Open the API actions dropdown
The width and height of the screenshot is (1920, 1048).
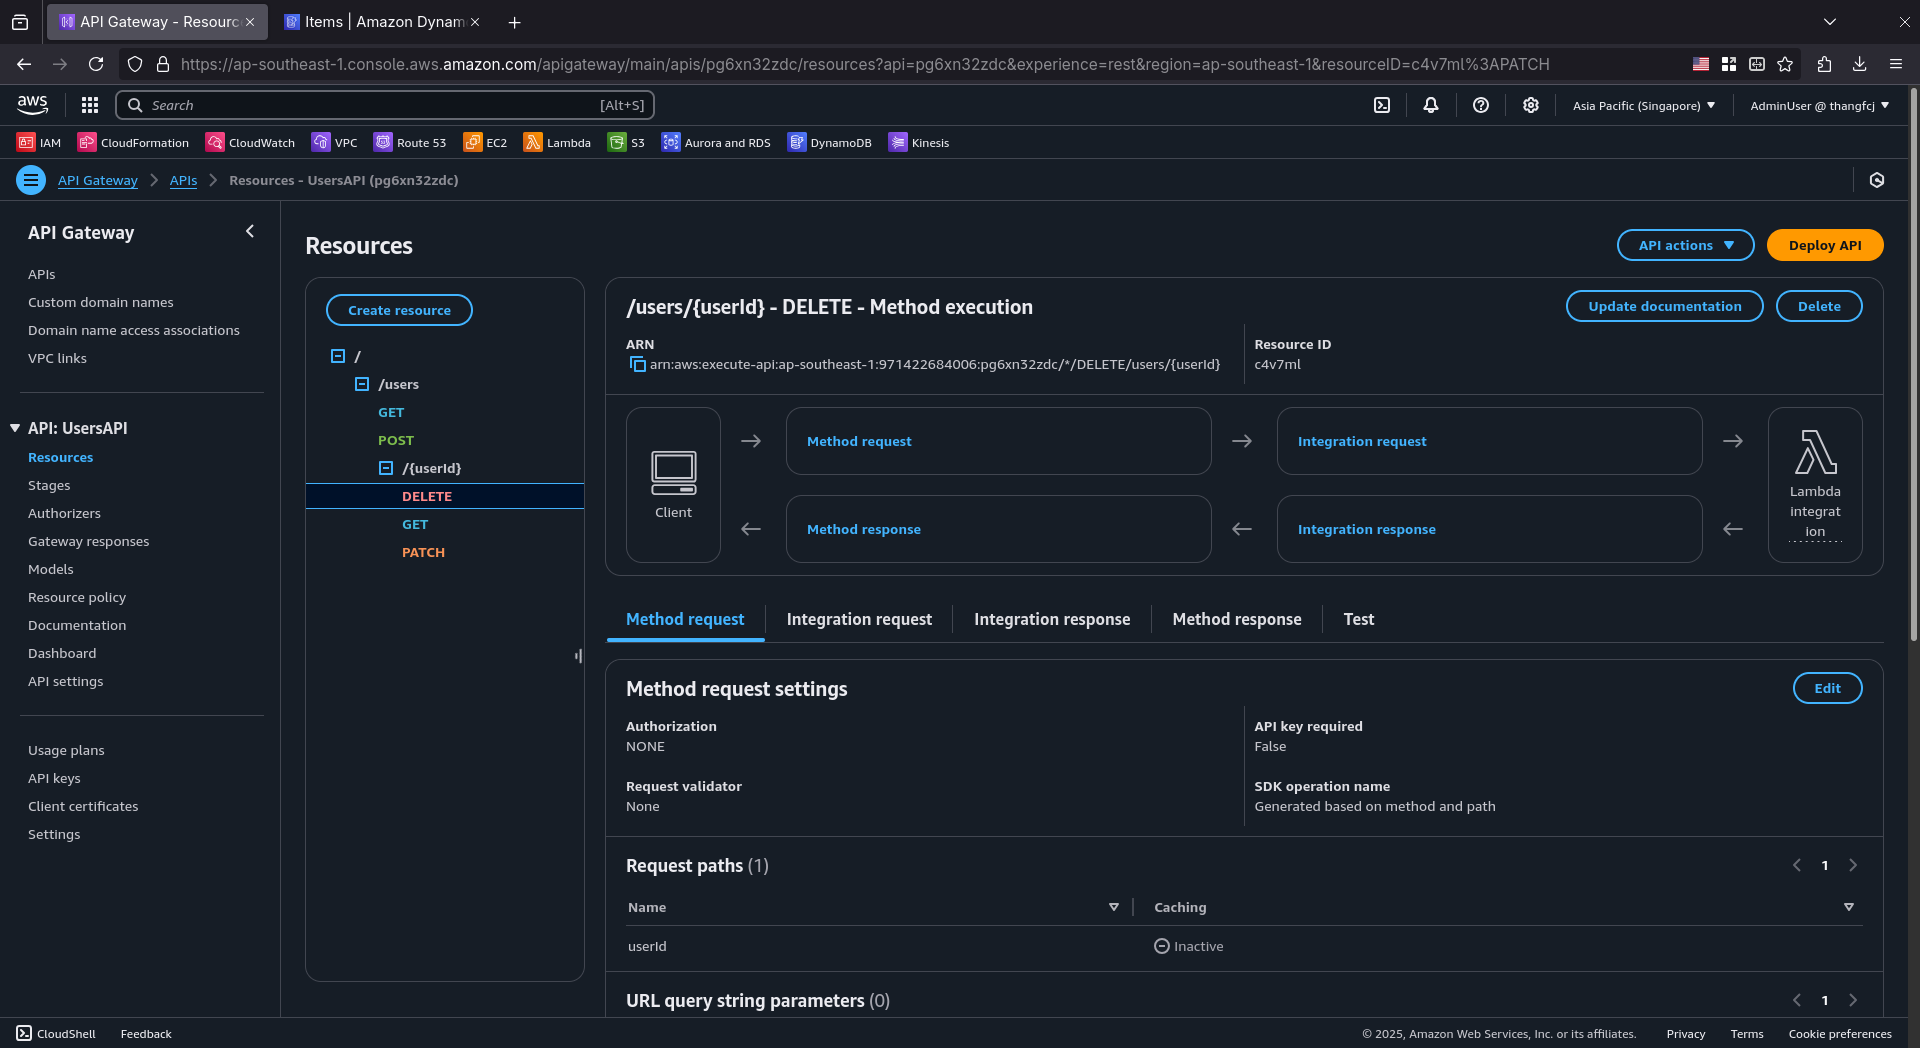click(1685, 245)
